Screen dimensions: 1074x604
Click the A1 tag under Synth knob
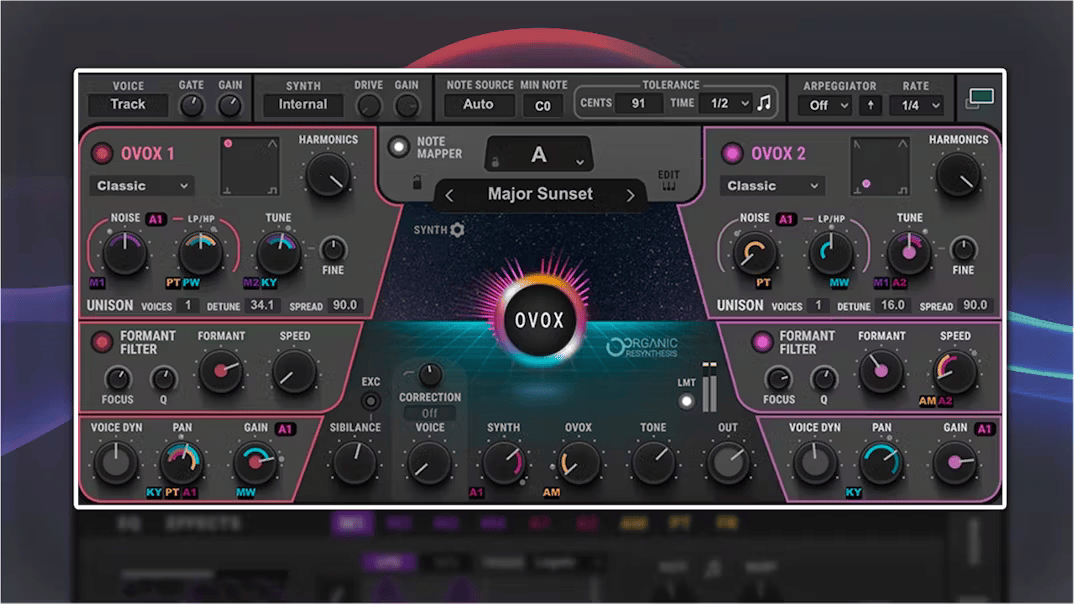point(476,492)
